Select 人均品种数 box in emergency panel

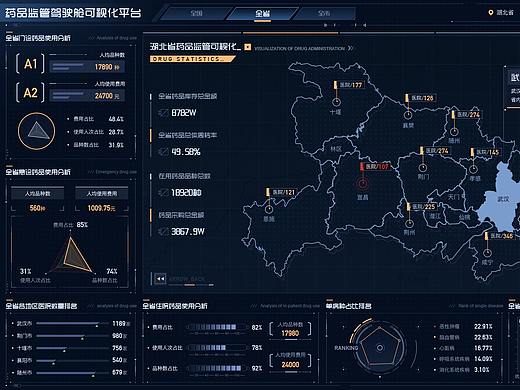pos(37,193)
